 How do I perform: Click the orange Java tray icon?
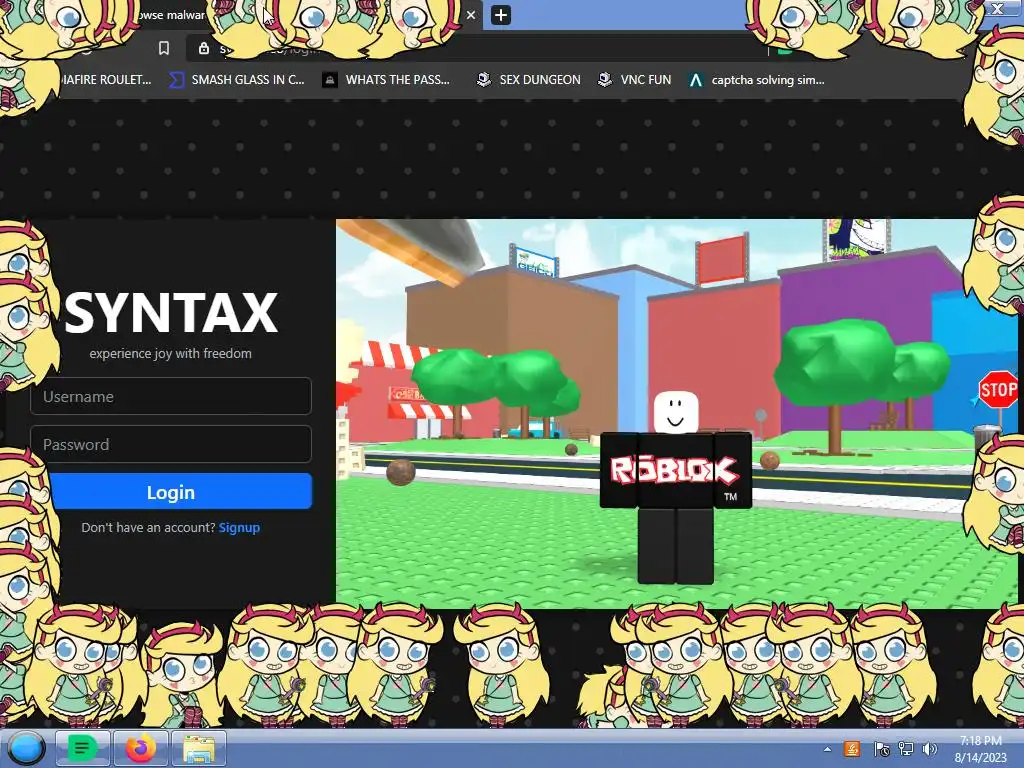pyautogui.click(x=852, y=749)
